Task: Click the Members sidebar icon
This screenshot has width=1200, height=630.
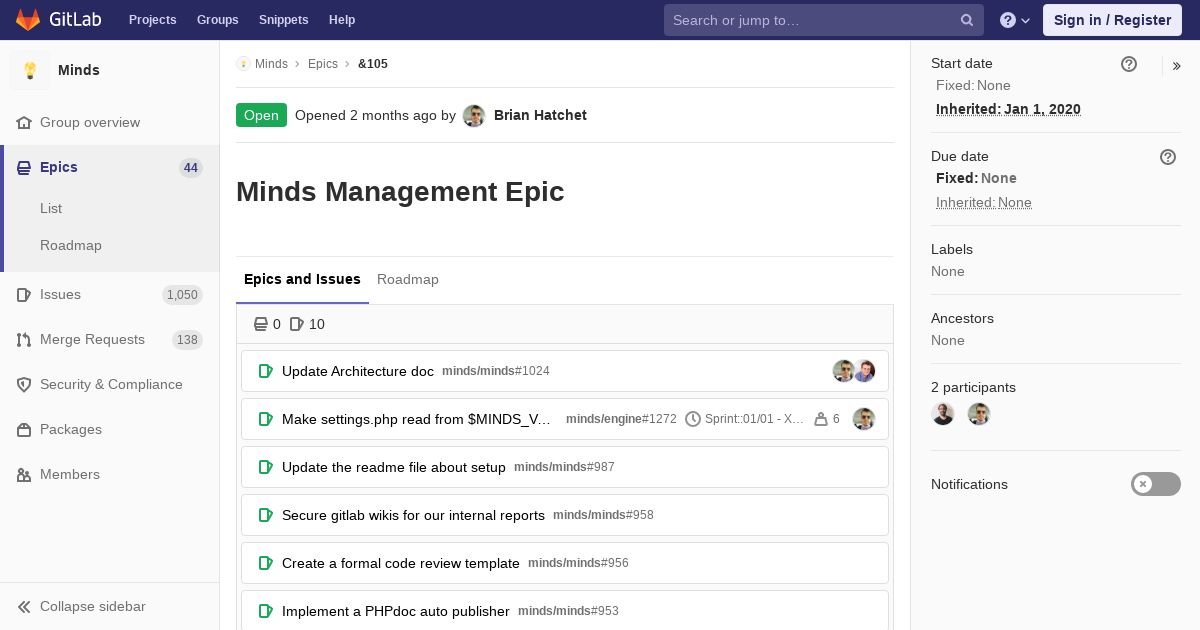Action: (x=24, y=475)
